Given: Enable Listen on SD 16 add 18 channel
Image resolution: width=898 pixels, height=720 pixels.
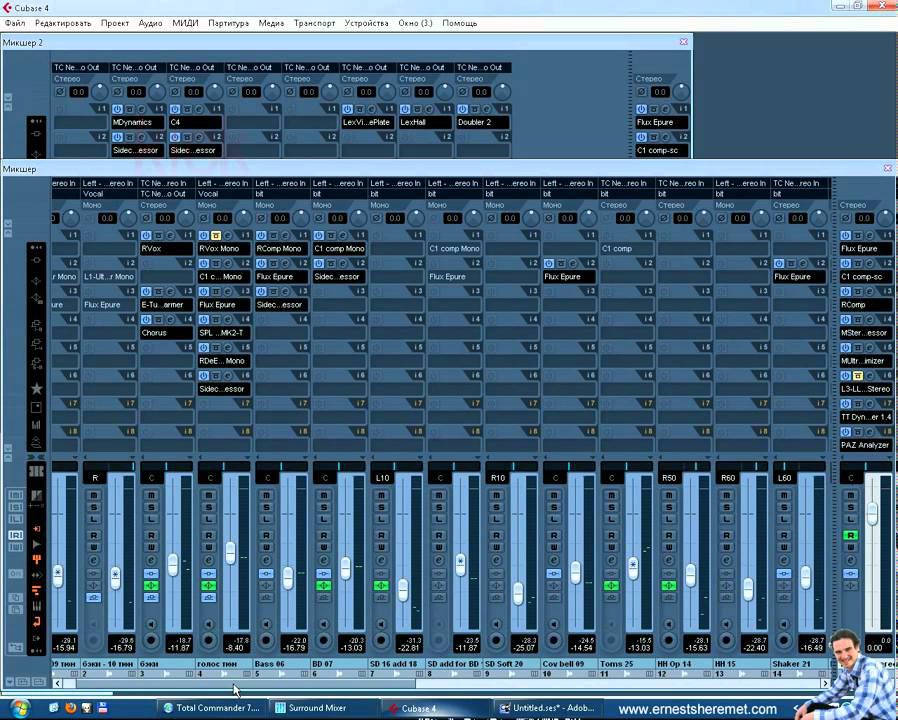Looking at the screenshot, I should click(381, 519).
